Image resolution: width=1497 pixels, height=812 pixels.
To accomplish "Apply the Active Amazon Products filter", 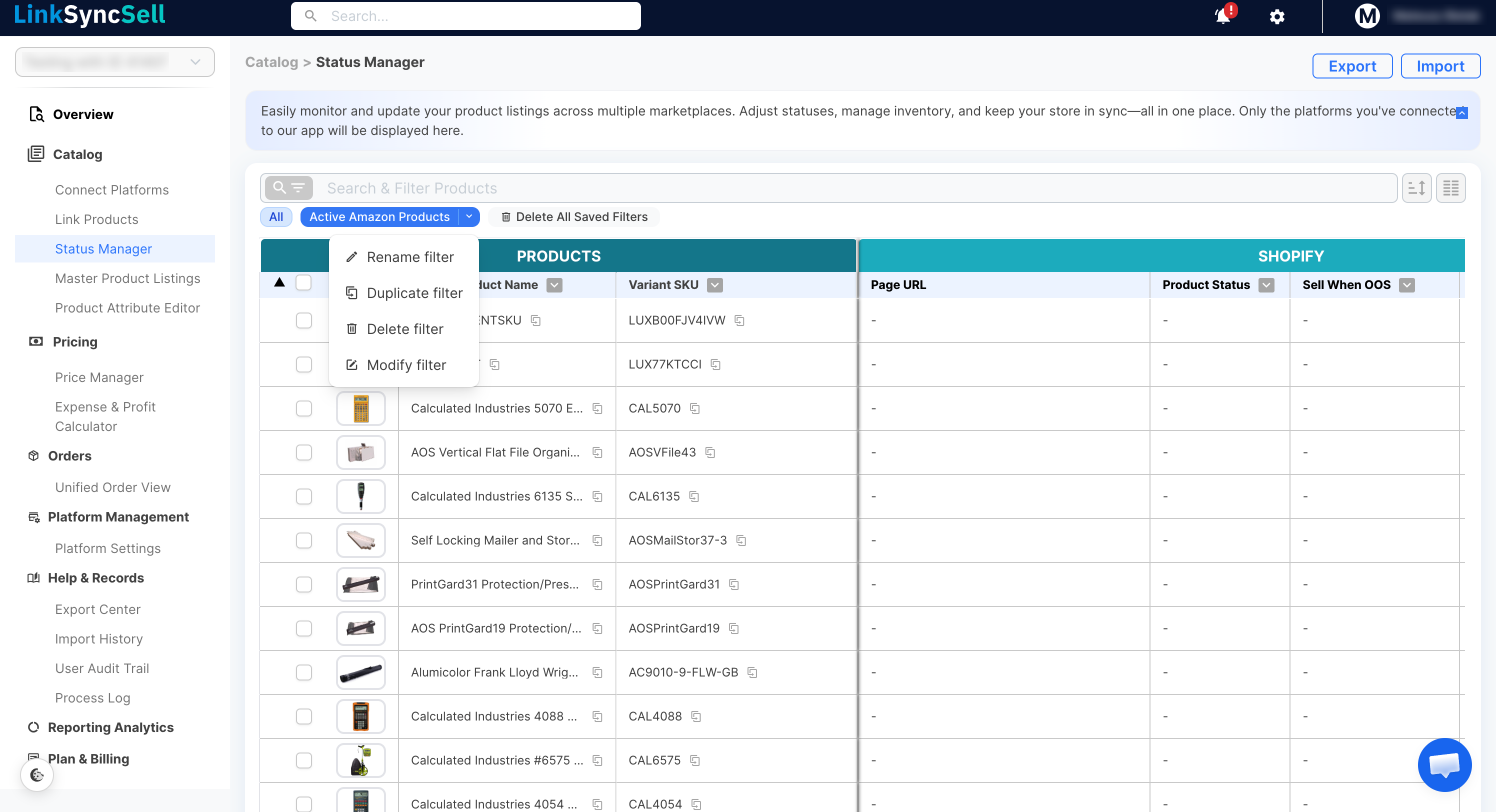I will click(380, 217).
